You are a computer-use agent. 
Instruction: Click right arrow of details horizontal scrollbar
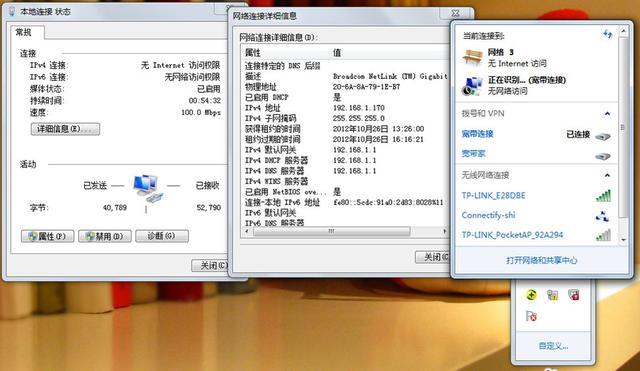444,231
